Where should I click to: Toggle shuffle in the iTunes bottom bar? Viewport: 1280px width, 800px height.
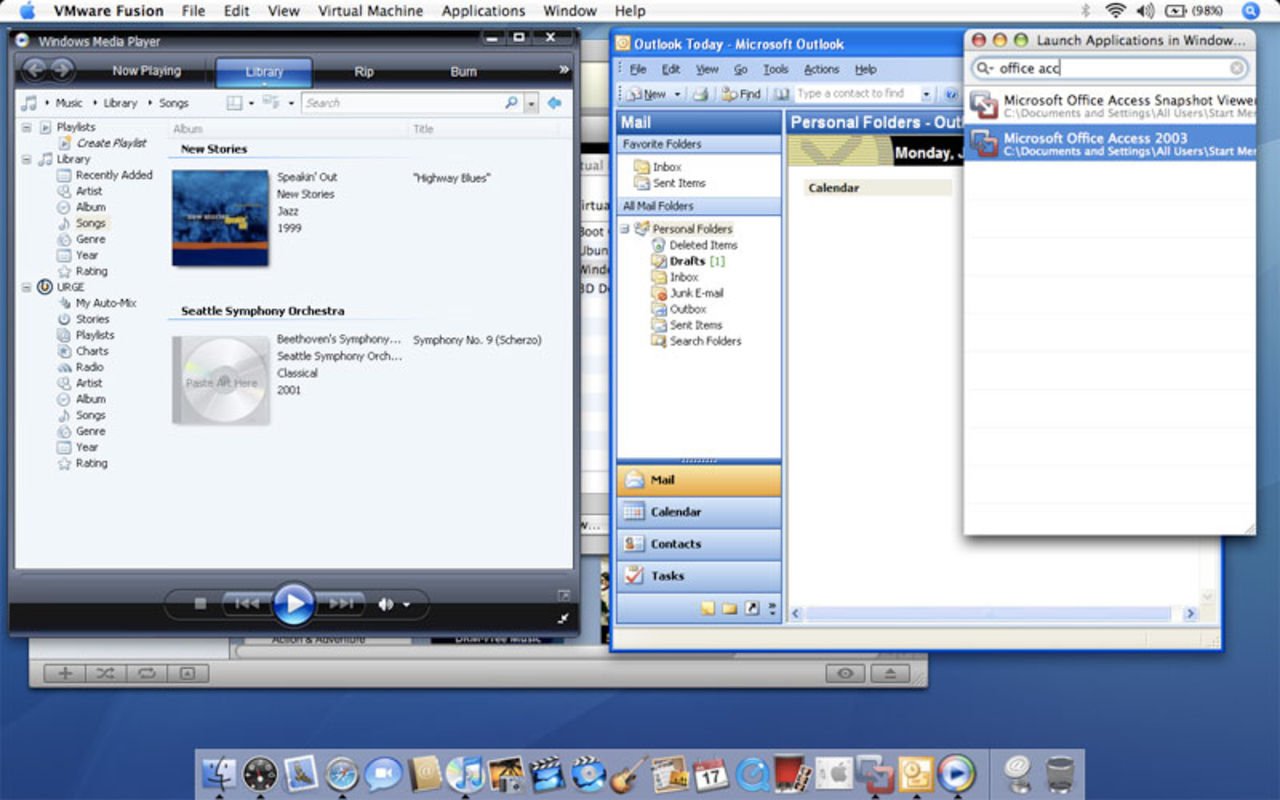105,673
